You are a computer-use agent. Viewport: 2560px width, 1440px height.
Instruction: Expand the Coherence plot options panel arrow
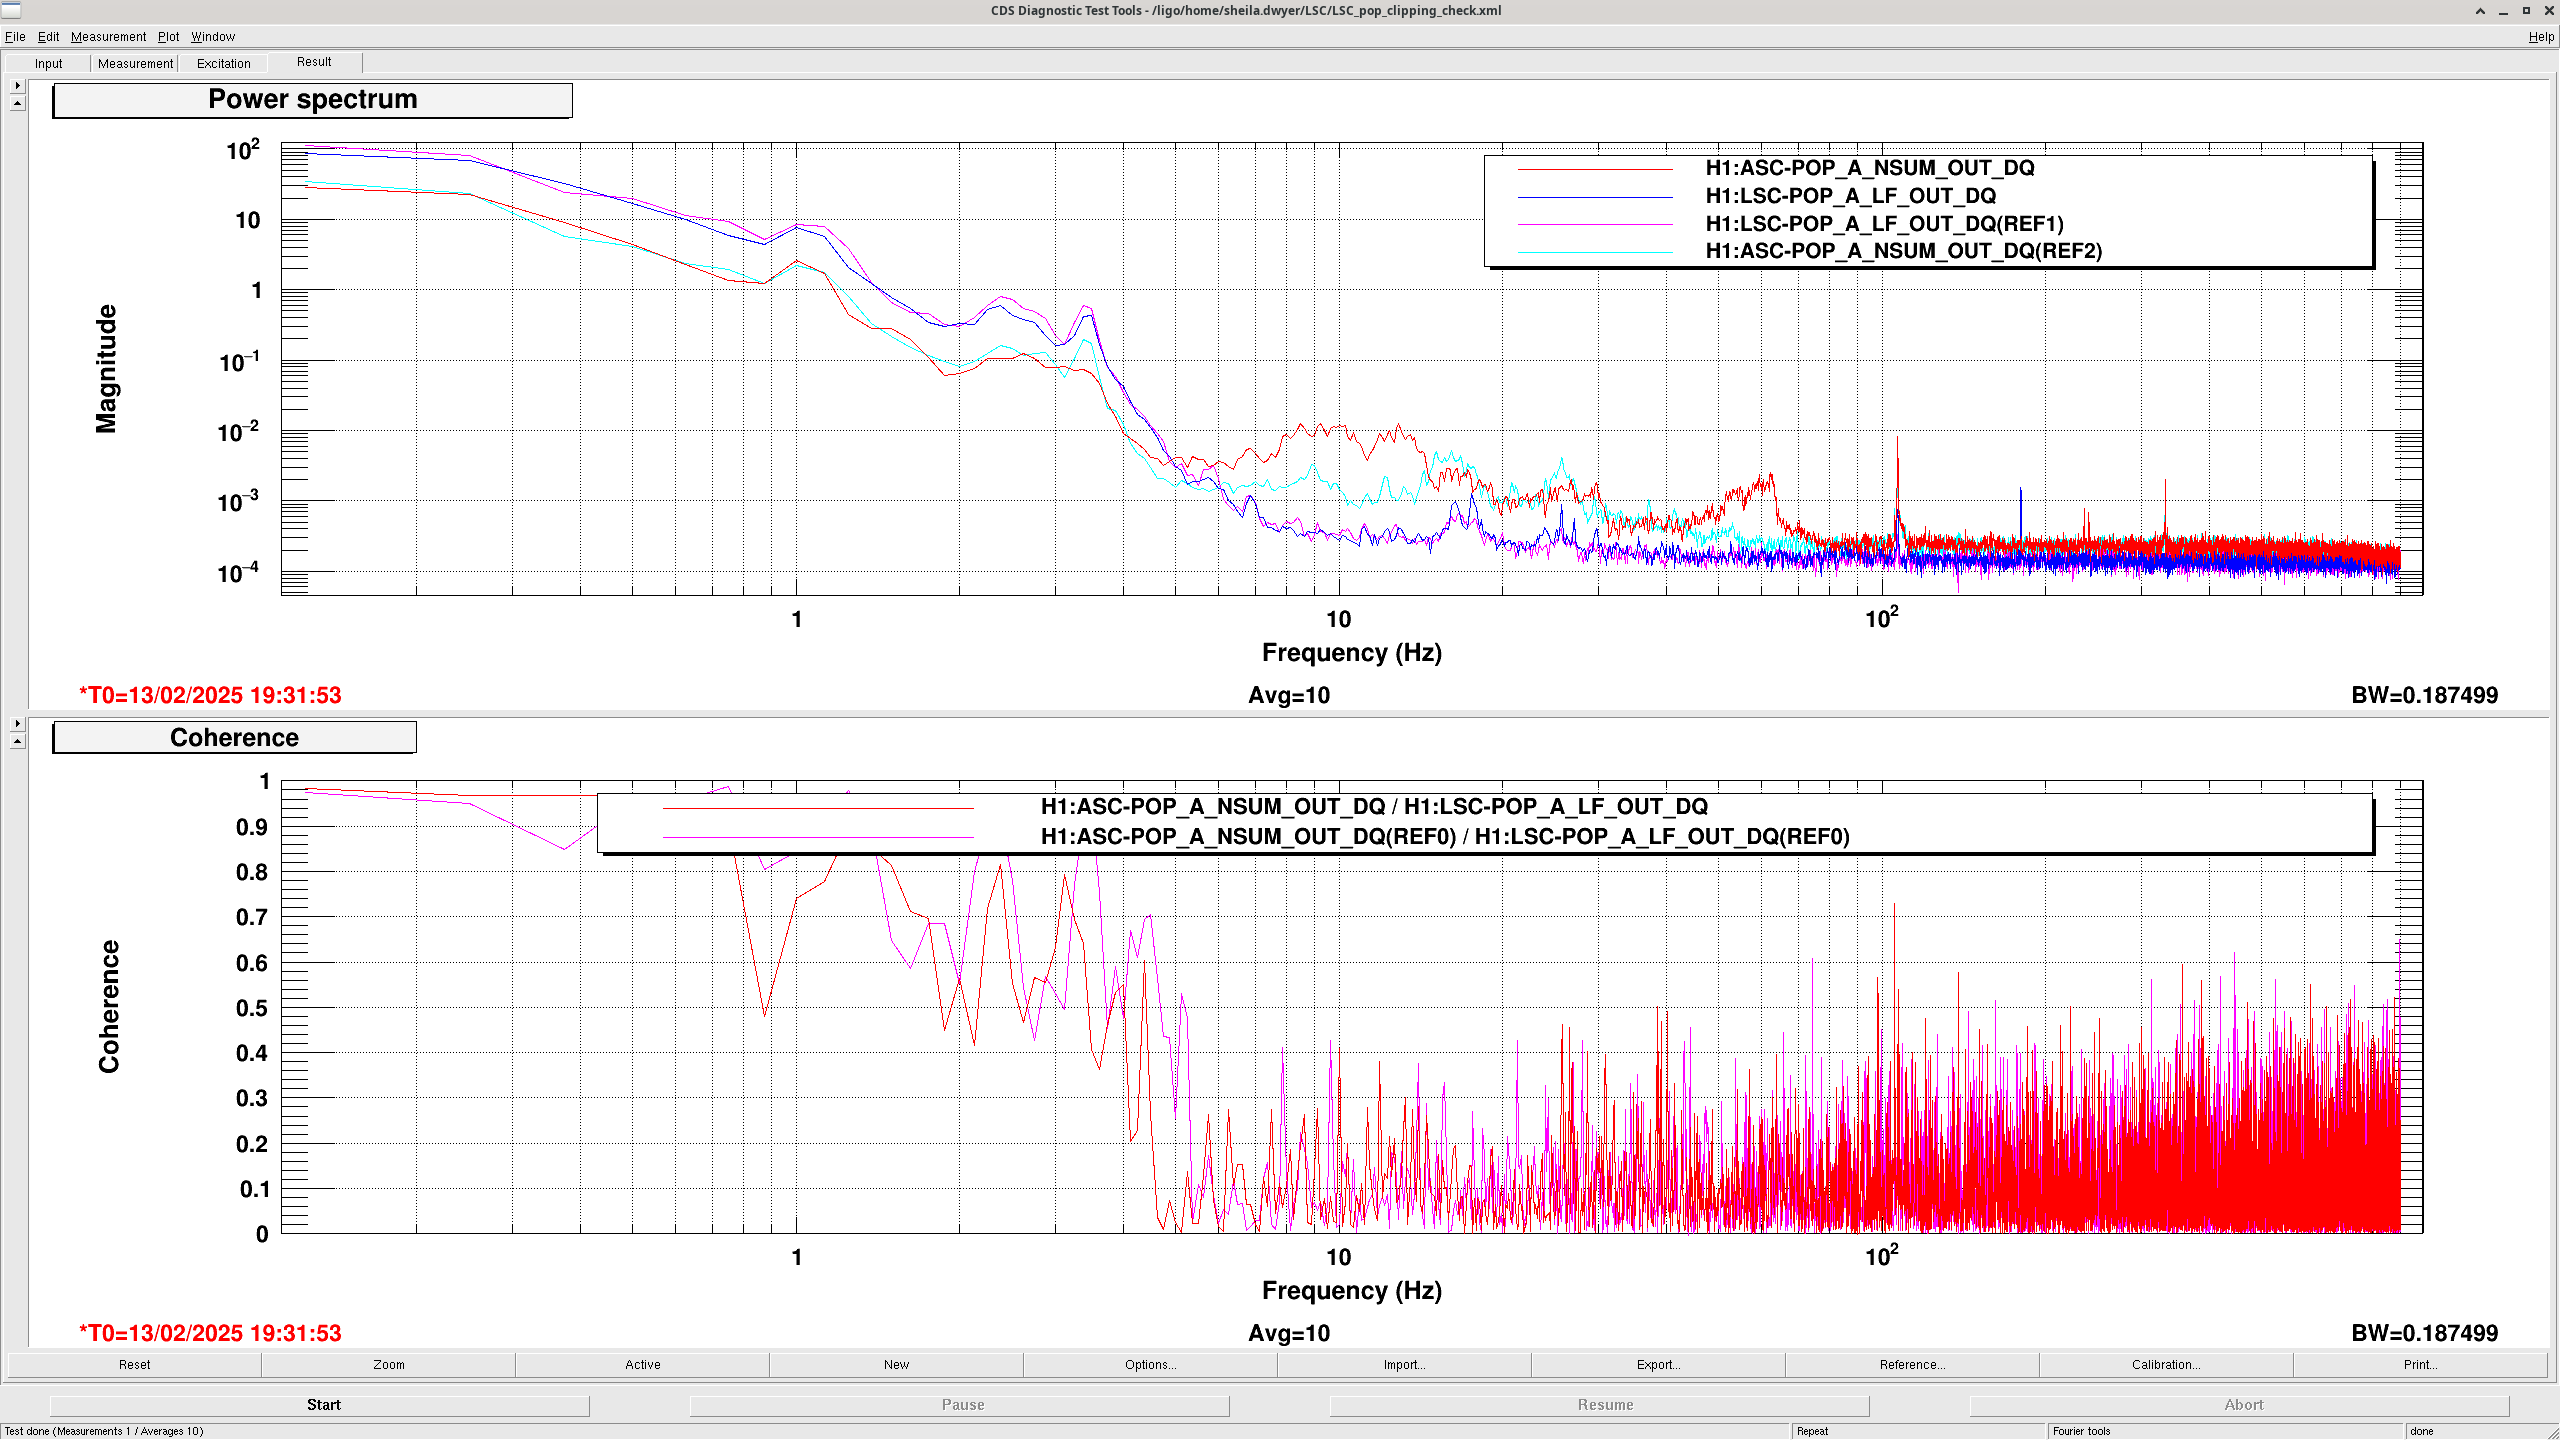[17, 724]
